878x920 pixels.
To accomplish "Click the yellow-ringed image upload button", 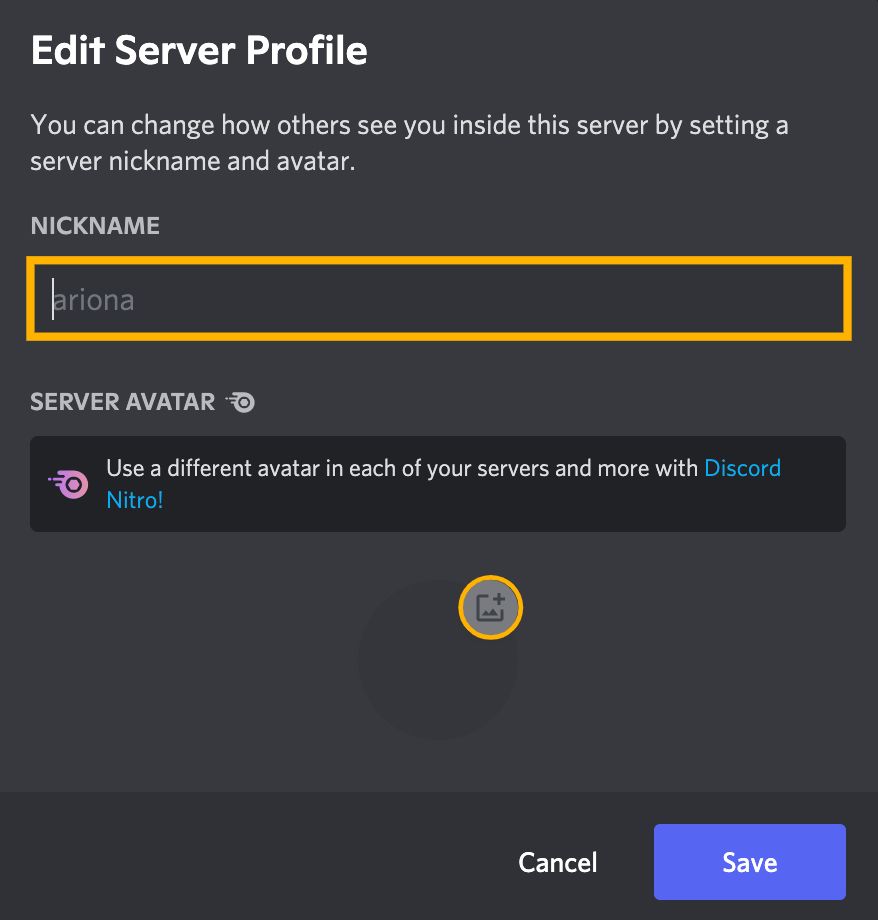I will [x=490, y=607].
